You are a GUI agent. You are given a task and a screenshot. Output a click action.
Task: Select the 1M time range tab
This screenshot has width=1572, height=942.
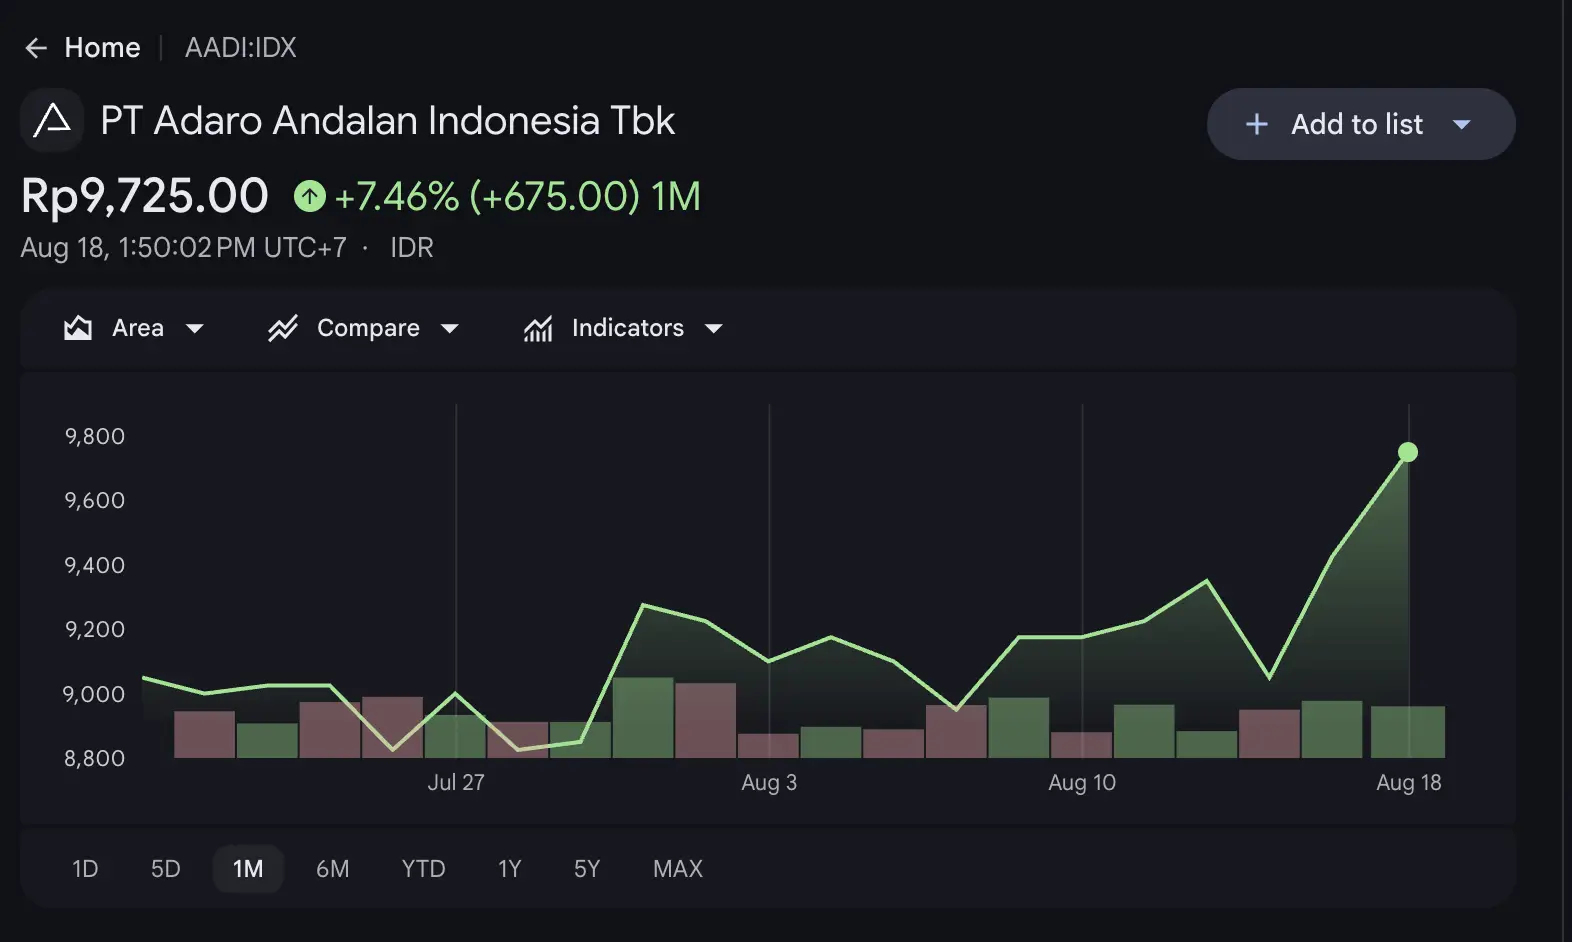tap(248, 869)
